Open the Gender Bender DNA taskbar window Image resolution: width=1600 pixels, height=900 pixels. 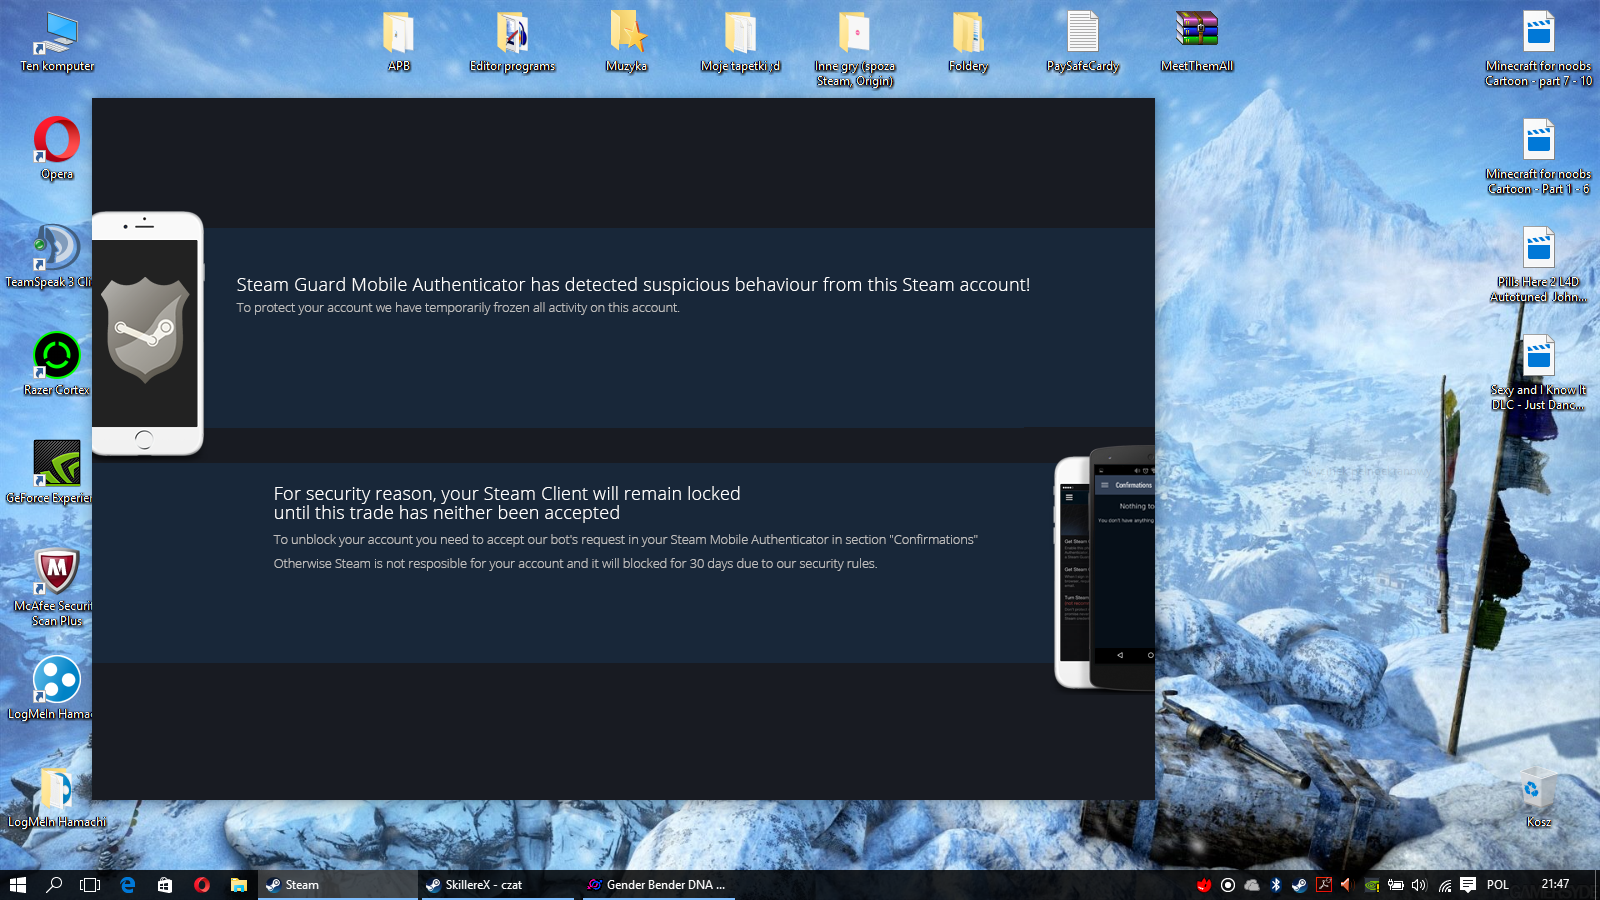[658, 885]
